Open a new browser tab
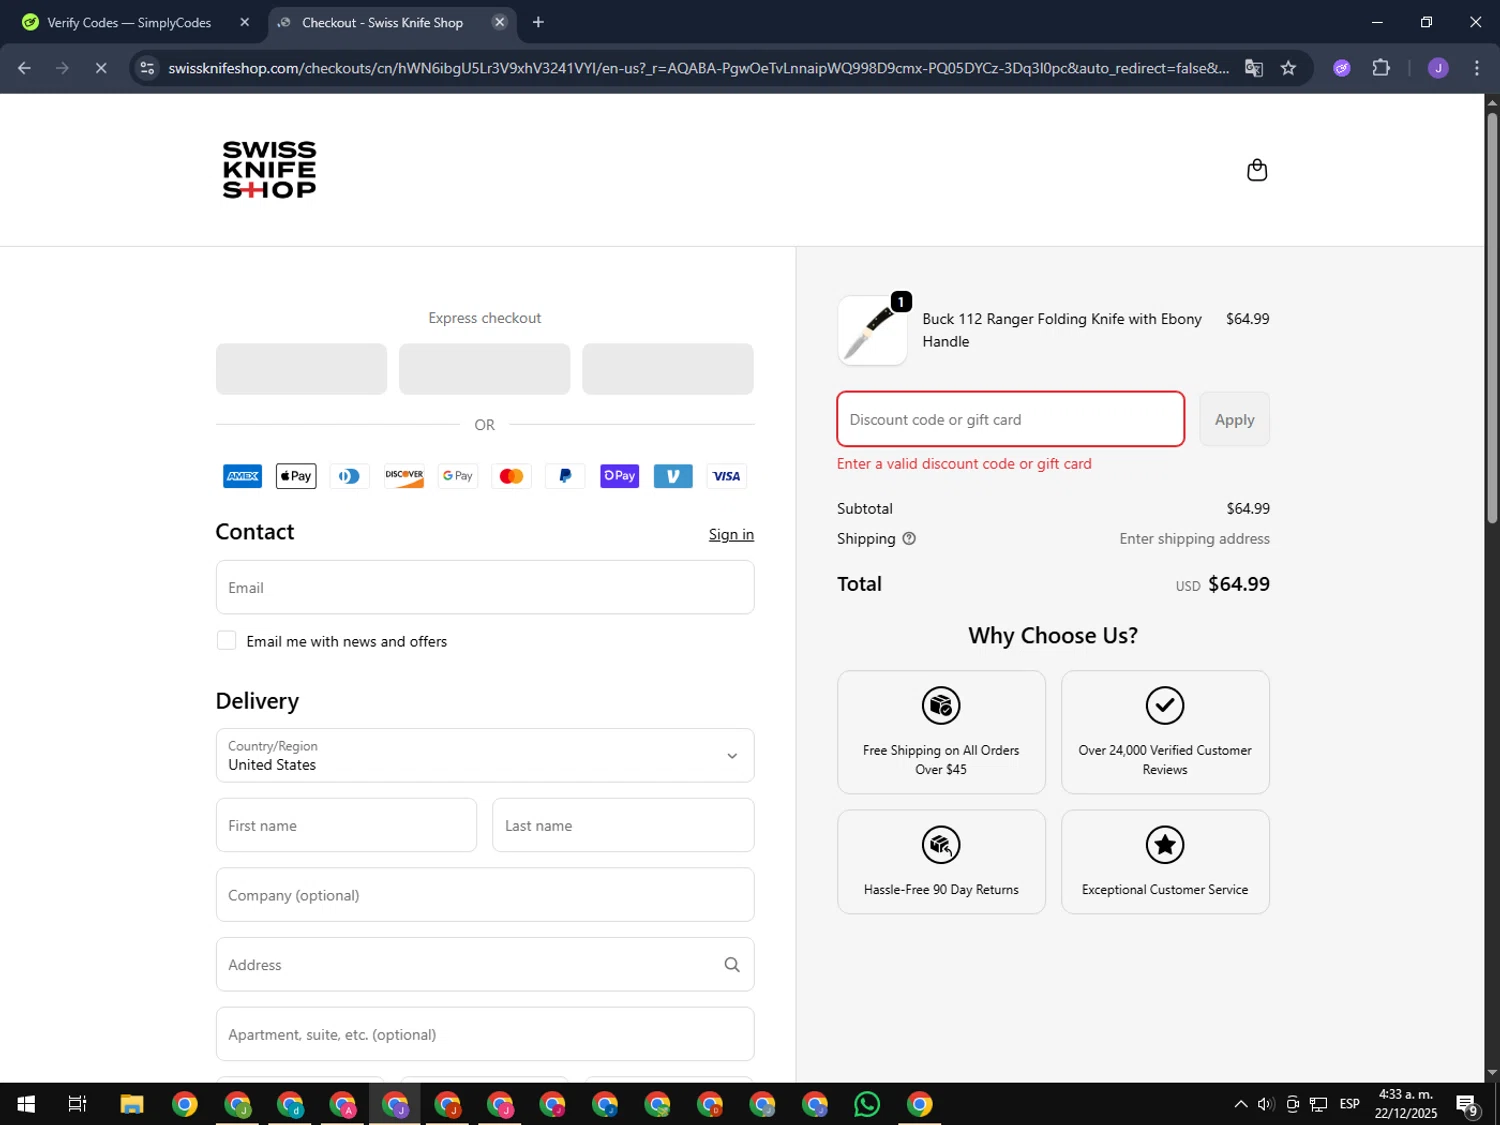 point(538,22)
